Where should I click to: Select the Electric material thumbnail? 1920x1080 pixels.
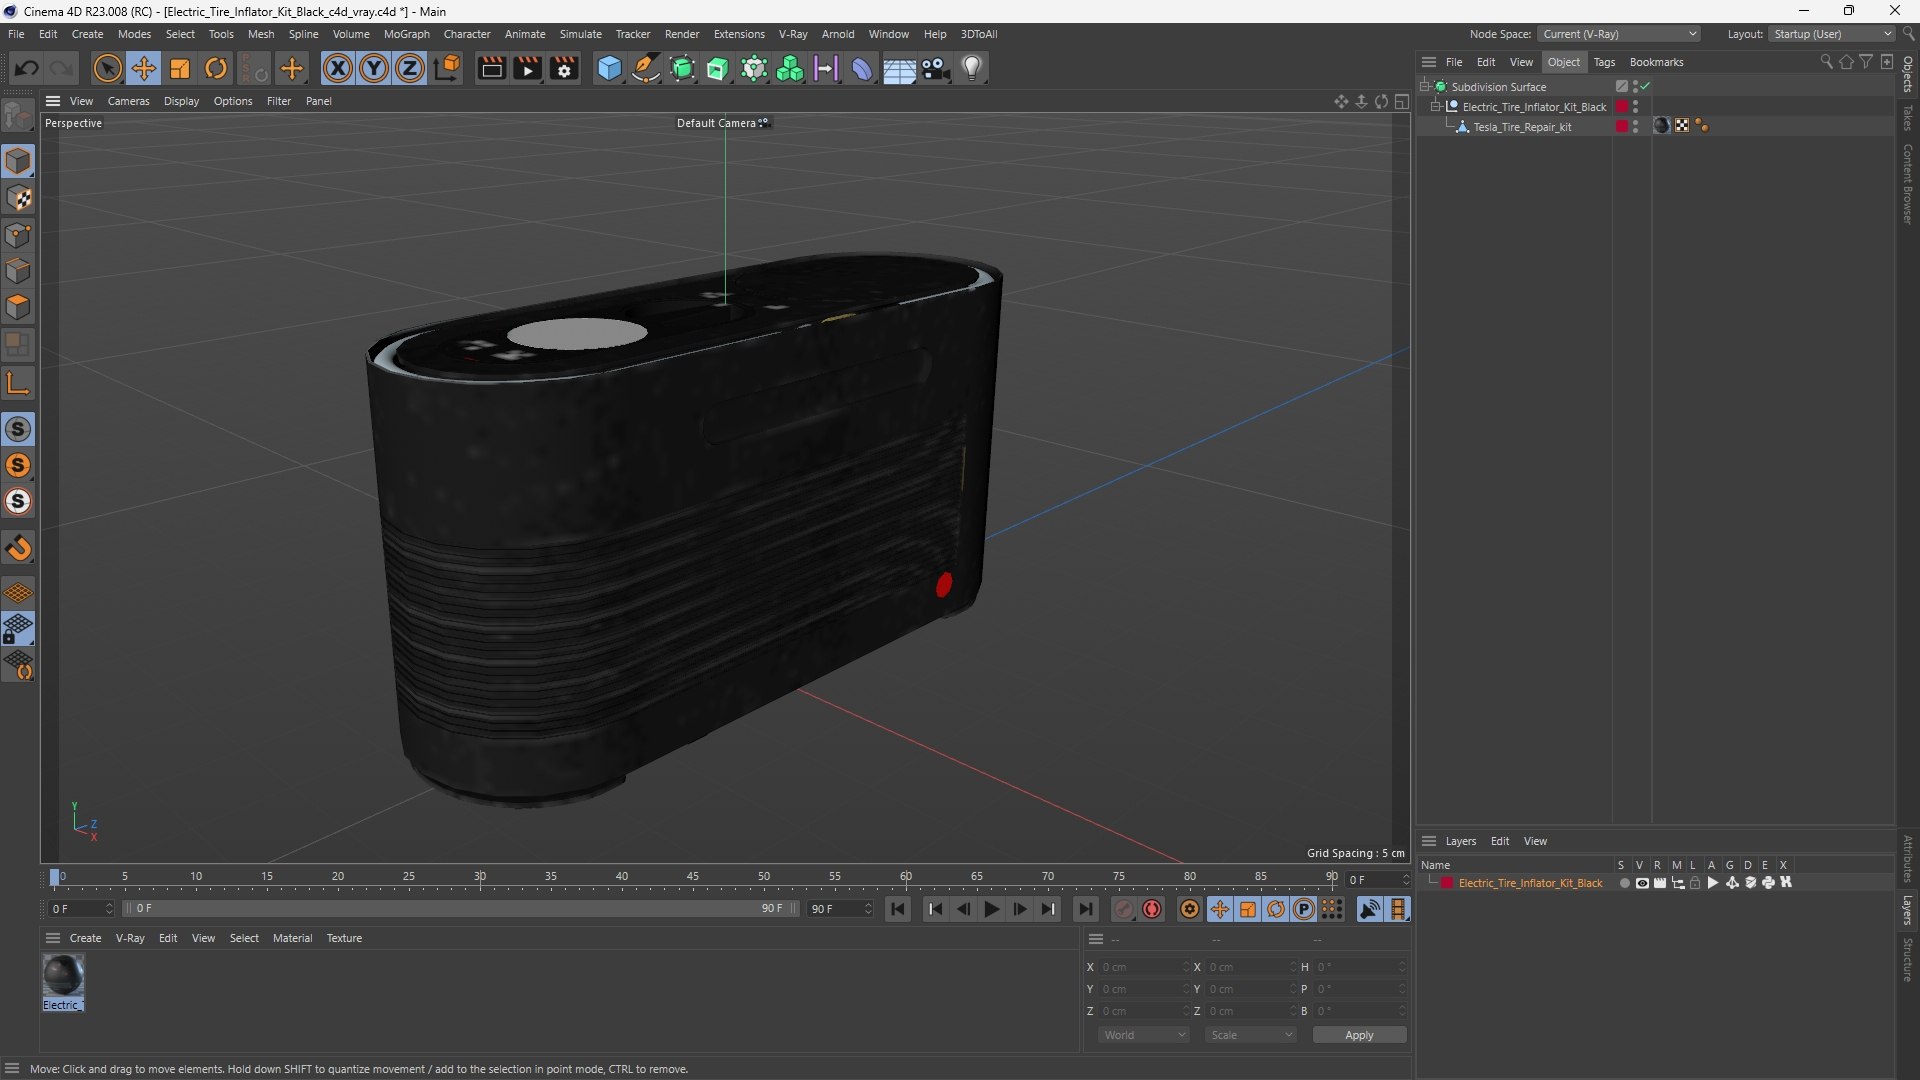[63, 975]
